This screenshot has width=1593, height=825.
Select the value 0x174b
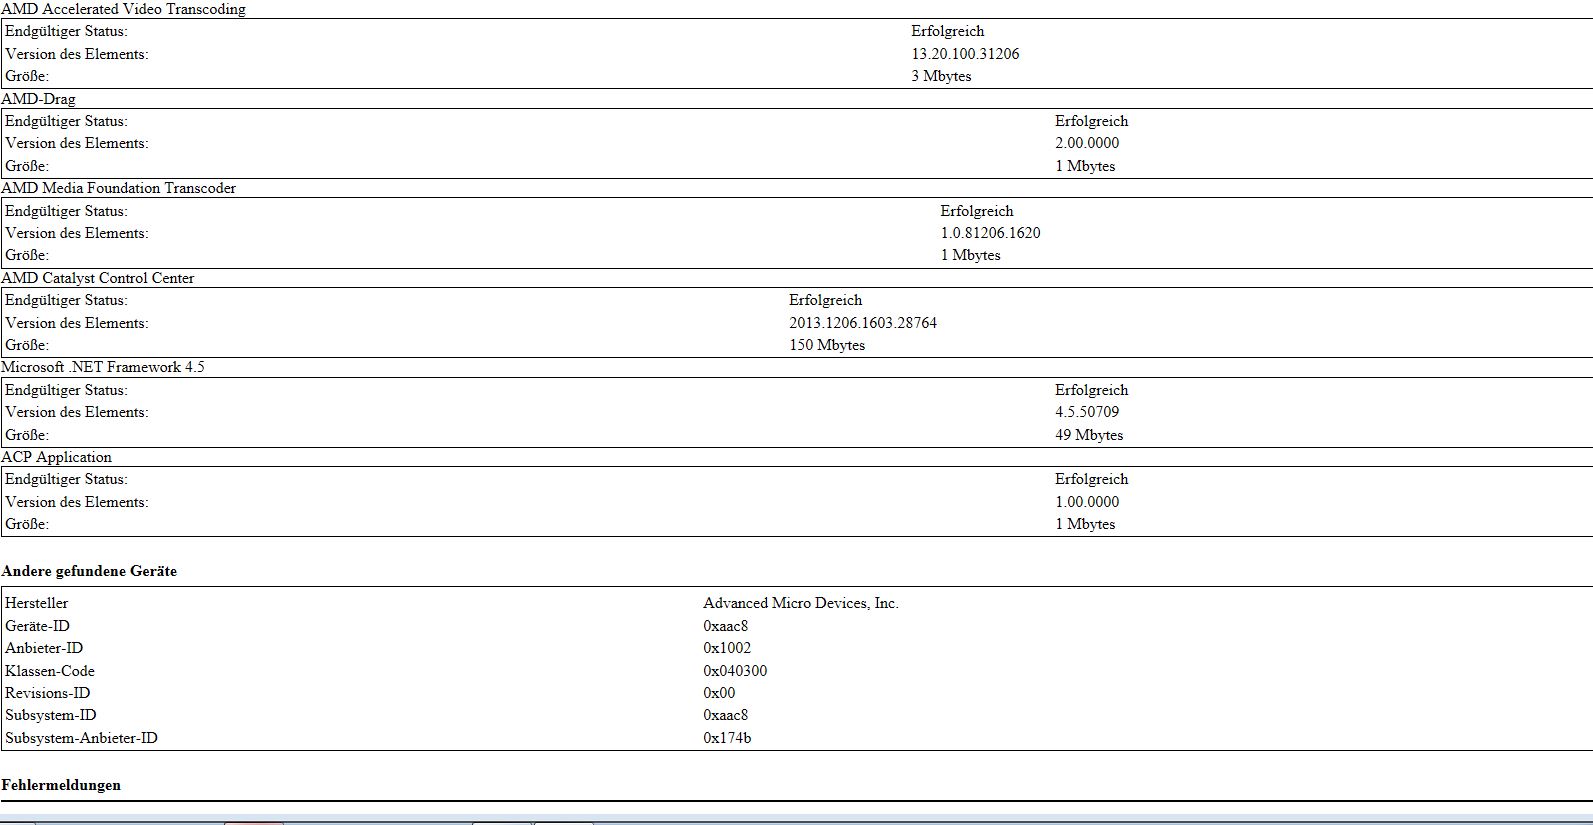click(727, 738)
